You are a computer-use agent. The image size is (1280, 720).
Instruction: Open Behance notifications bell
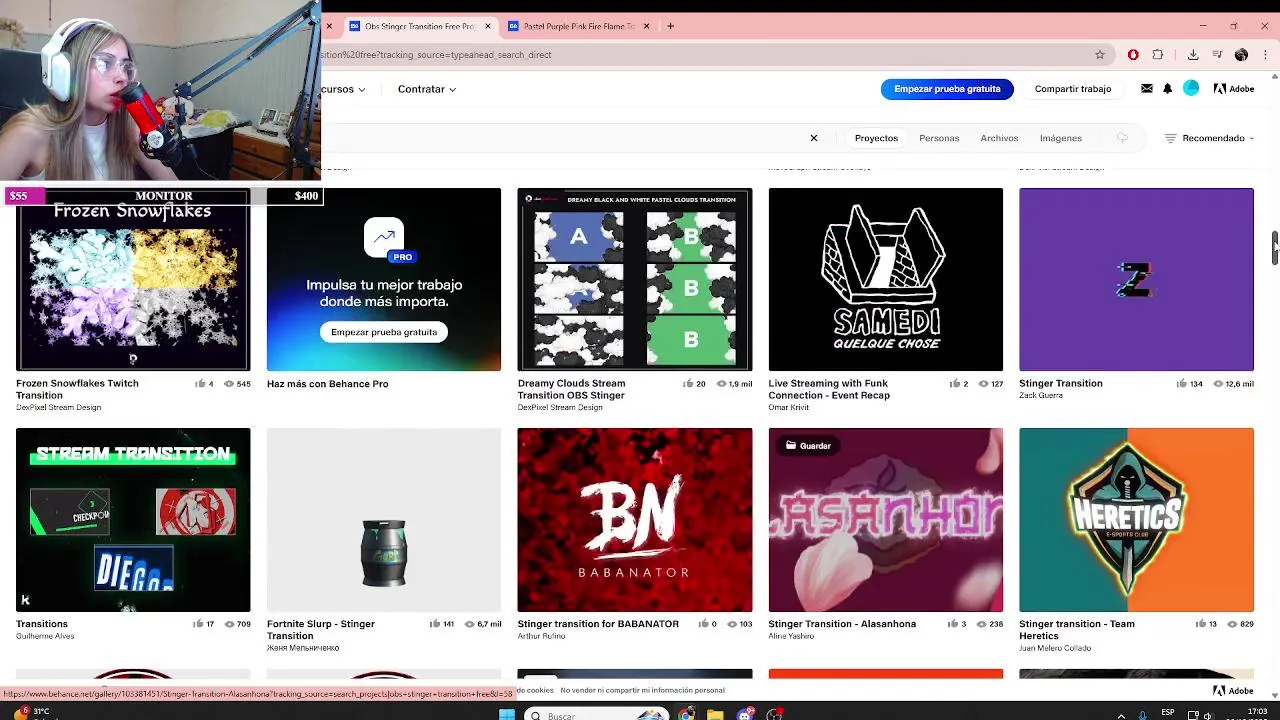pos(1167,89)
